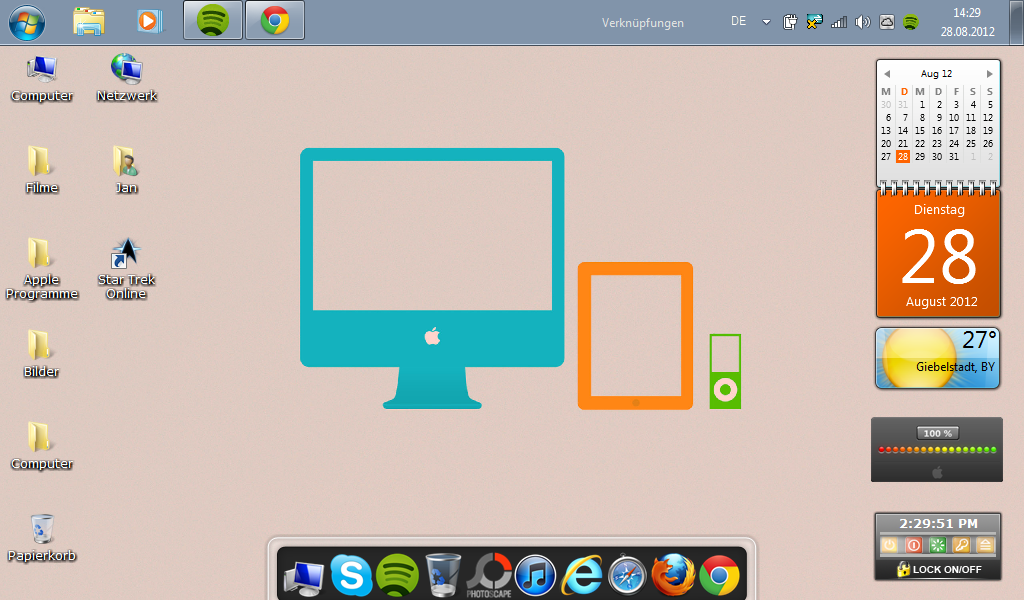Image resolution: width=1024 pixels, height=600 pixels.
Task: Open the recycle bin in the dock
Action: [x=443, y=575]
